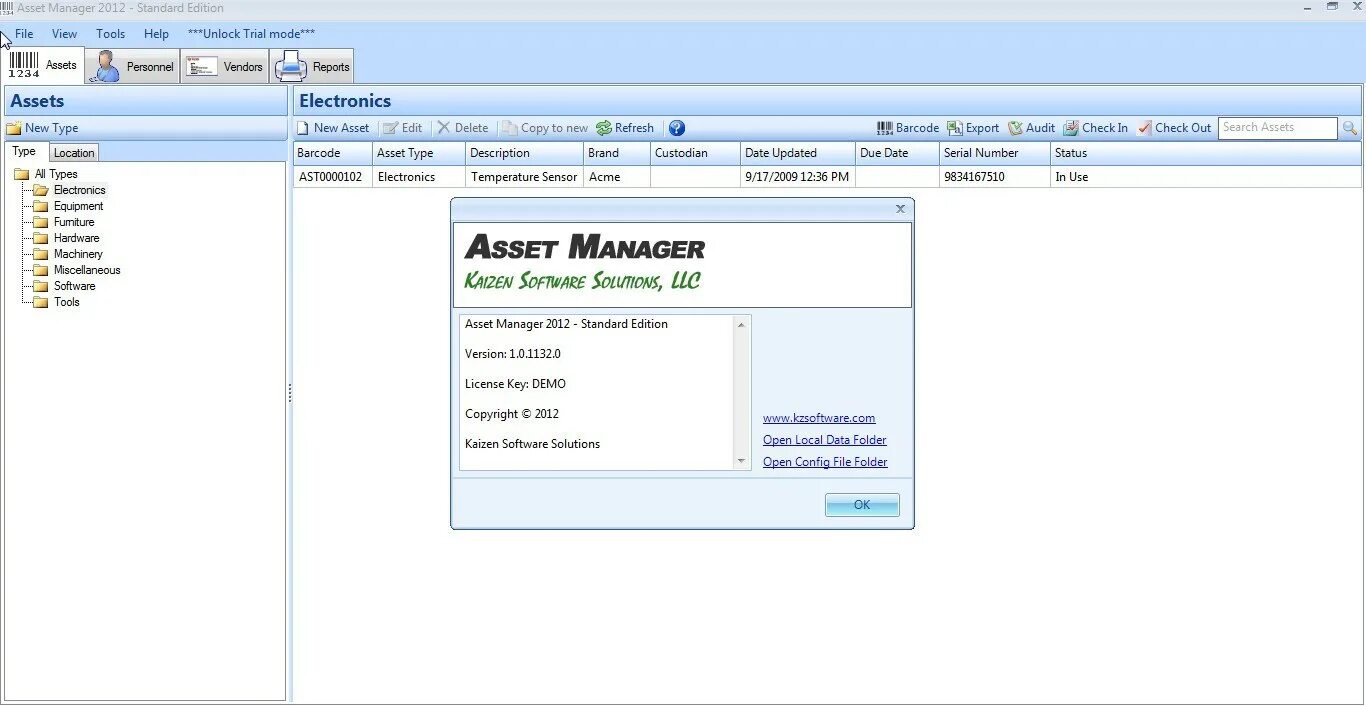1366x706 pixels.
Task: Sort by Barcode column header
Action: [x=333, y=153]
